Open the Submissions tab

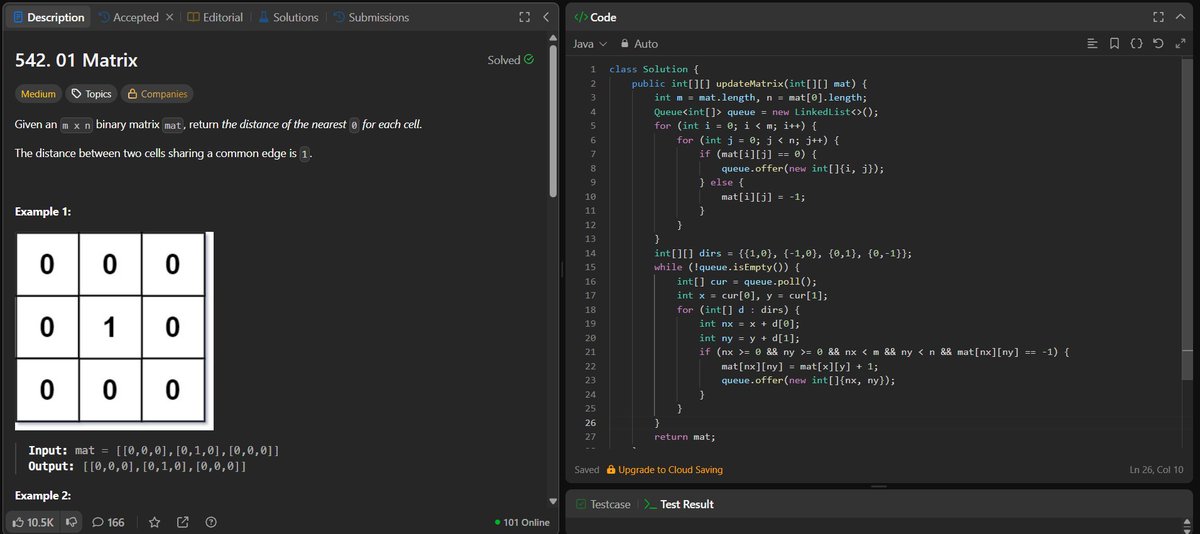(371, 17)
